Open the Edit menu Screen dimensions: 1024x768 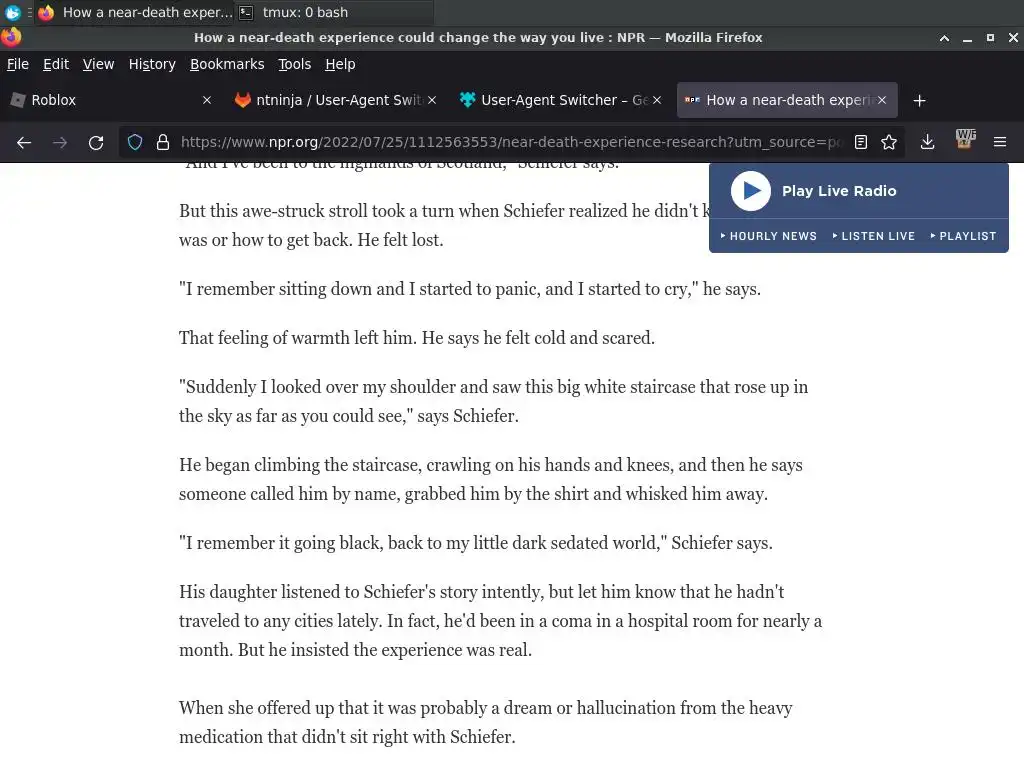click(x=56, y=64)
